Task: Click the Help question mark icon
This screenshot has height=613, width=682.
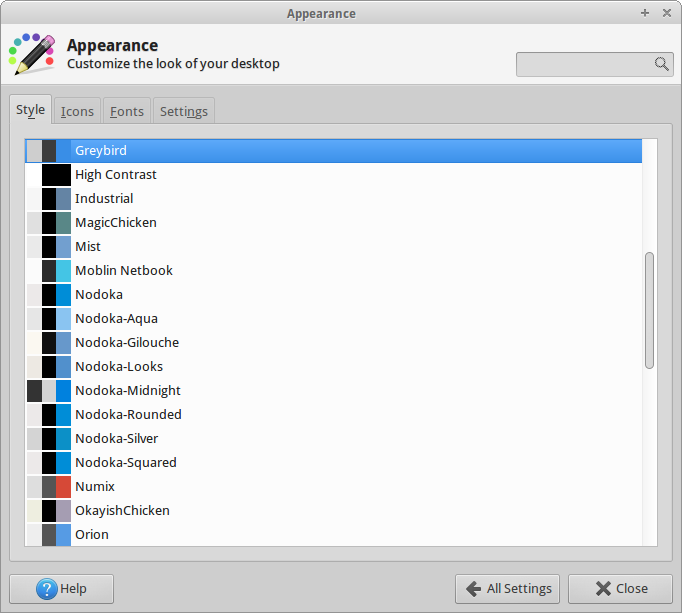Action: tap(47, 589)
